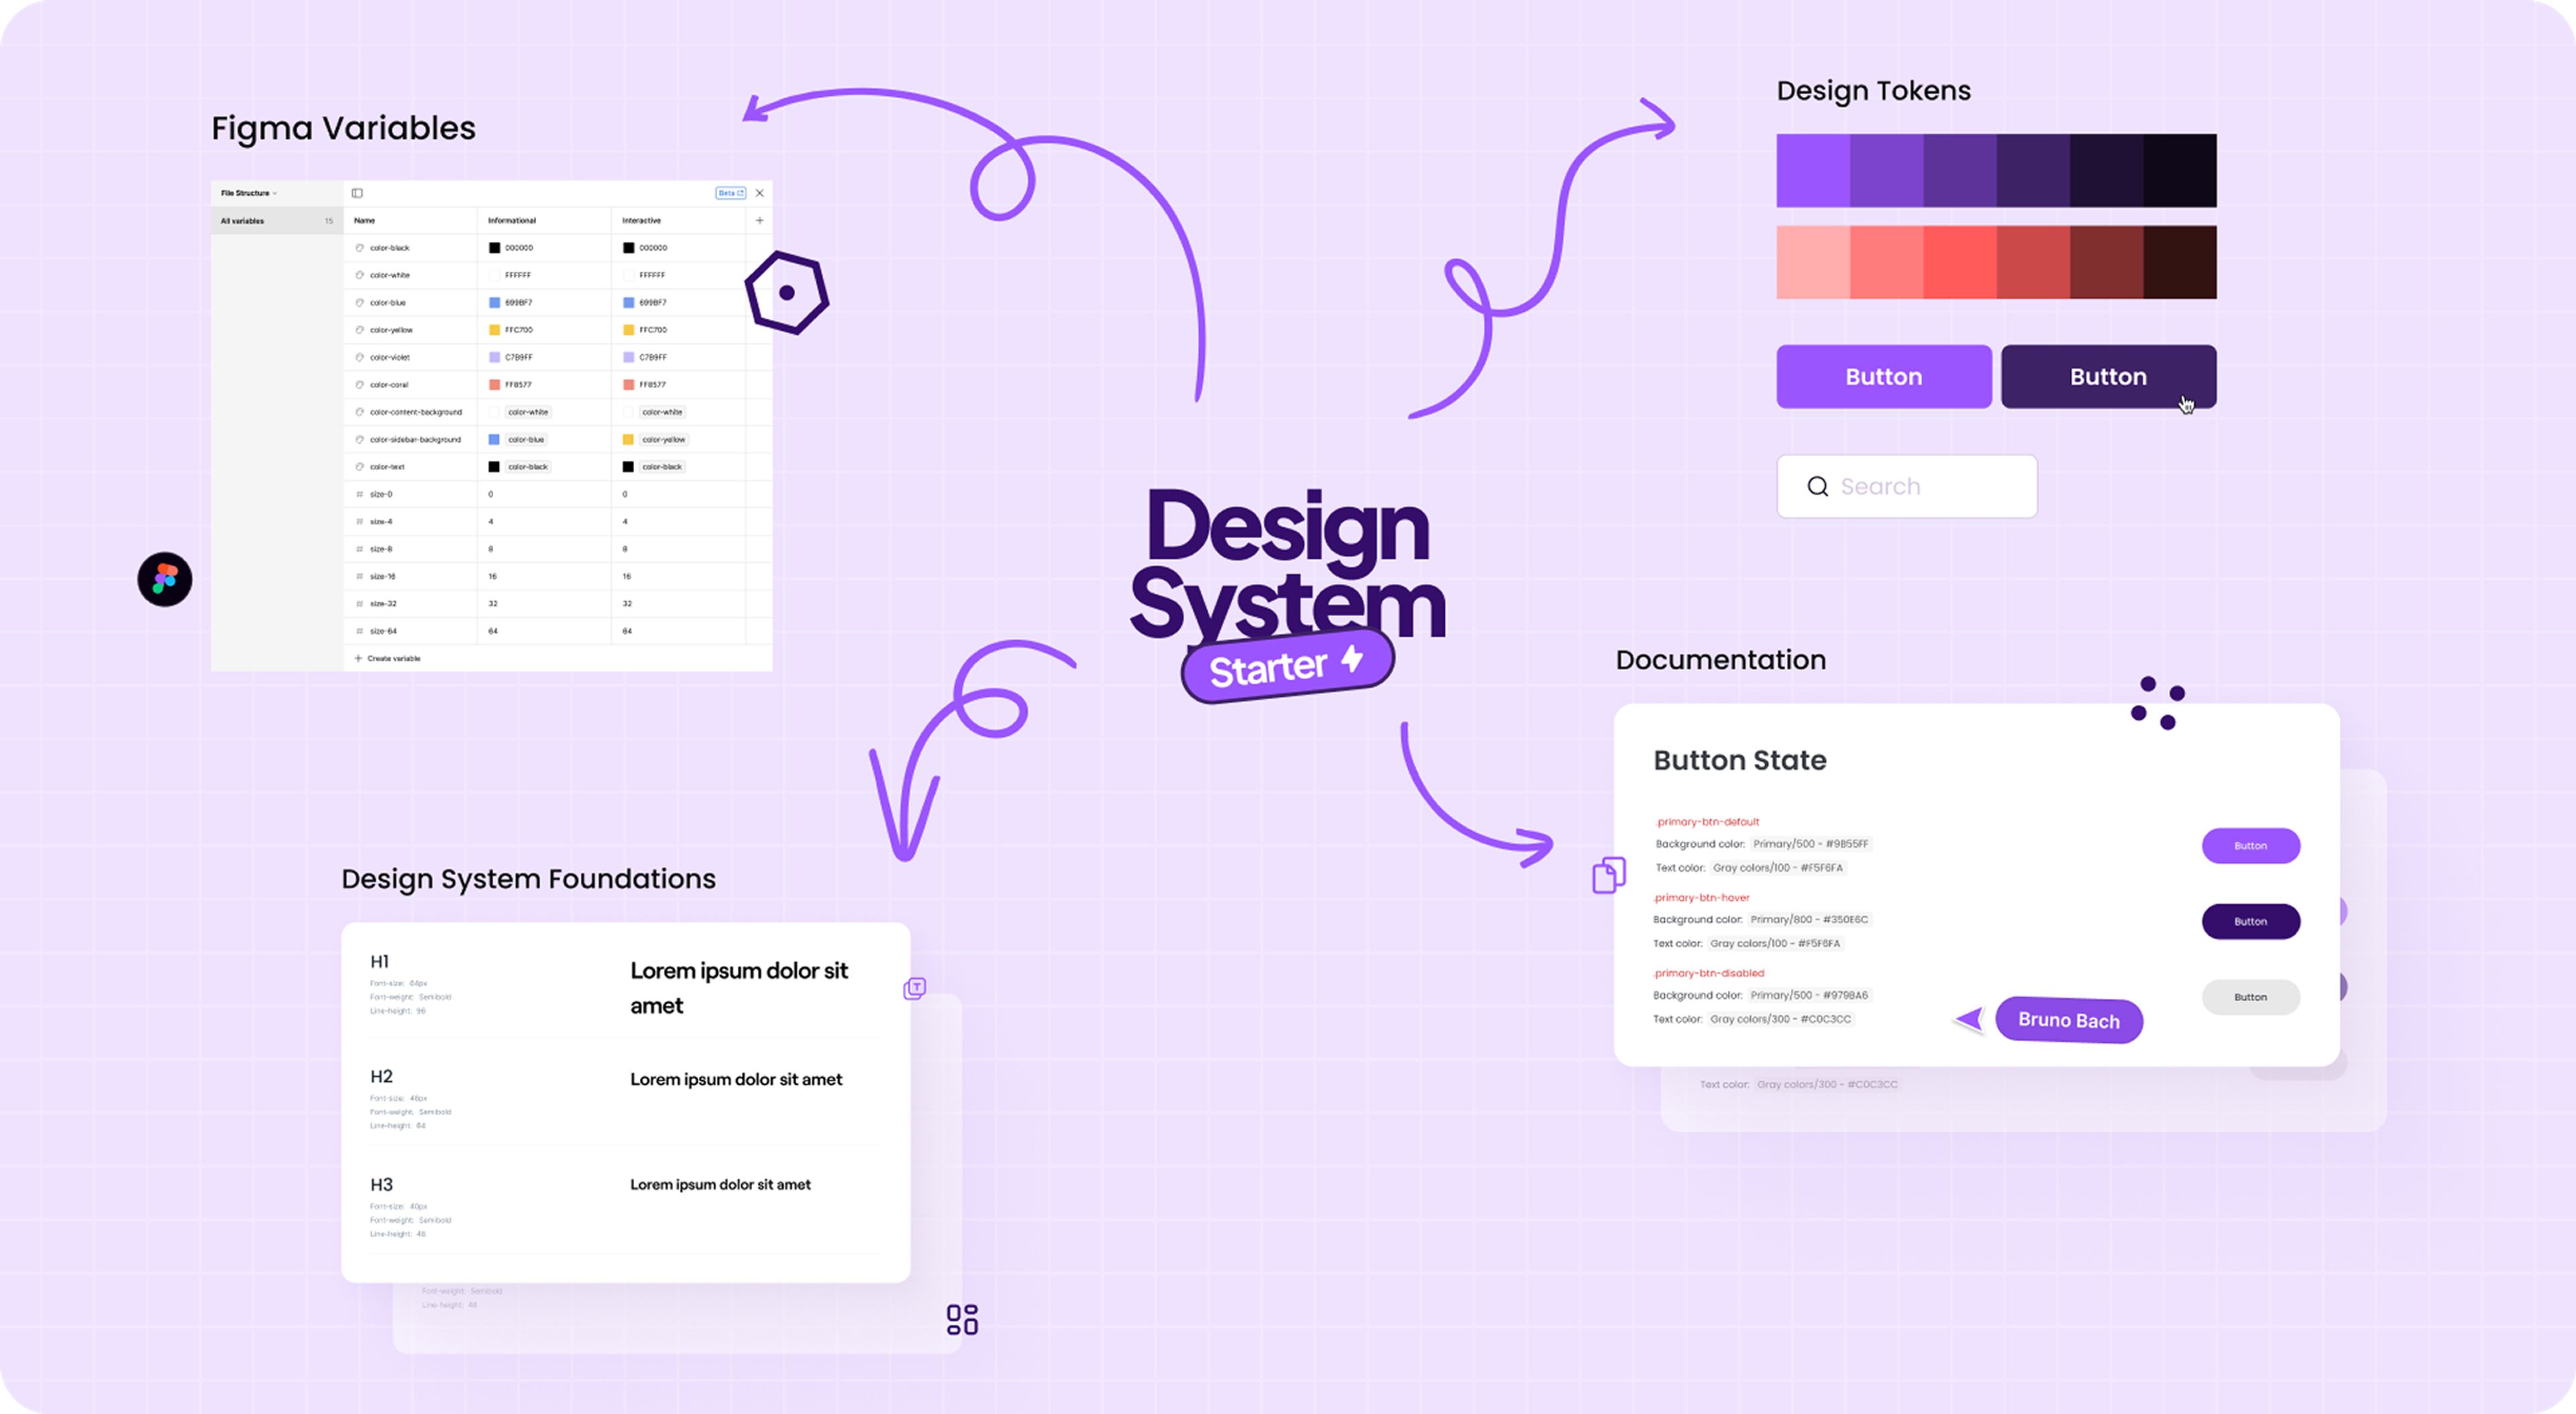Viewport: 2576px width, 1414px height.
Task: Open the Beta badge link
Action: [x=730, y=193]
